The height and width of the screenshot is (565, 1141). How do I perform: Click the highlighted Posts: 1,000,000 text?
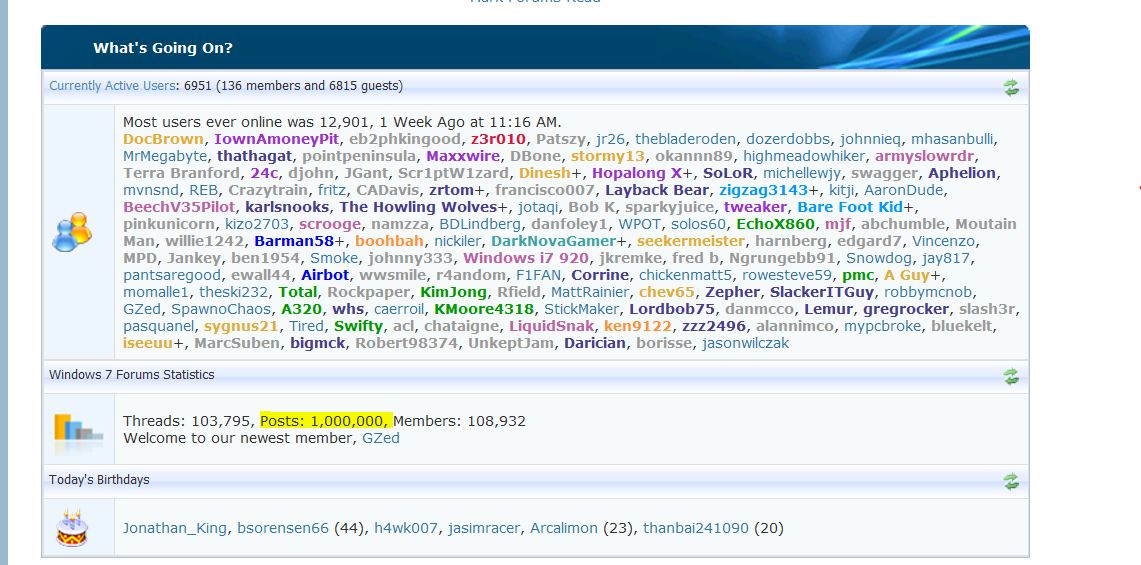pos(326,421)
